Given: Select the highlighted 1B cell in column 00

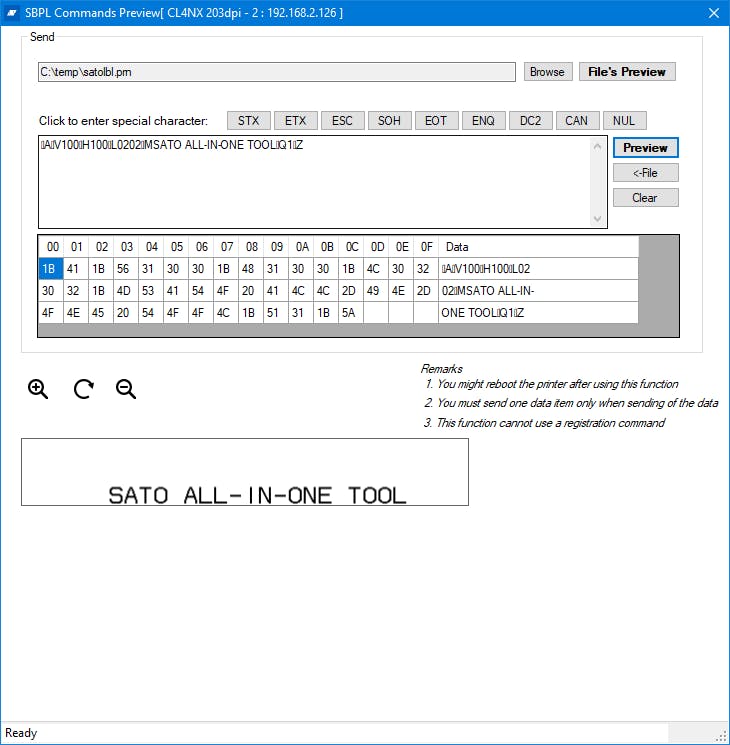Looking at the screenshot, I should [x=50, y=269].
